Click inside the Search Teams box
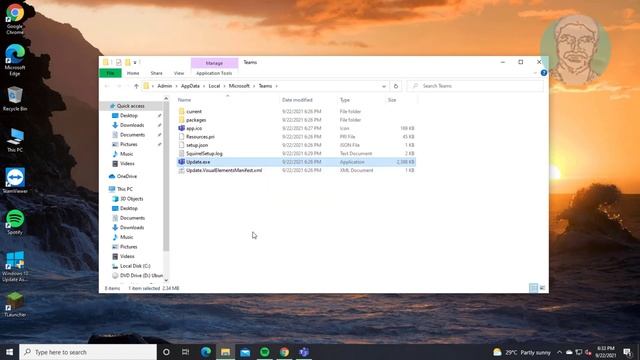Viewport: 640px width, 360px height. coord(476,86)
